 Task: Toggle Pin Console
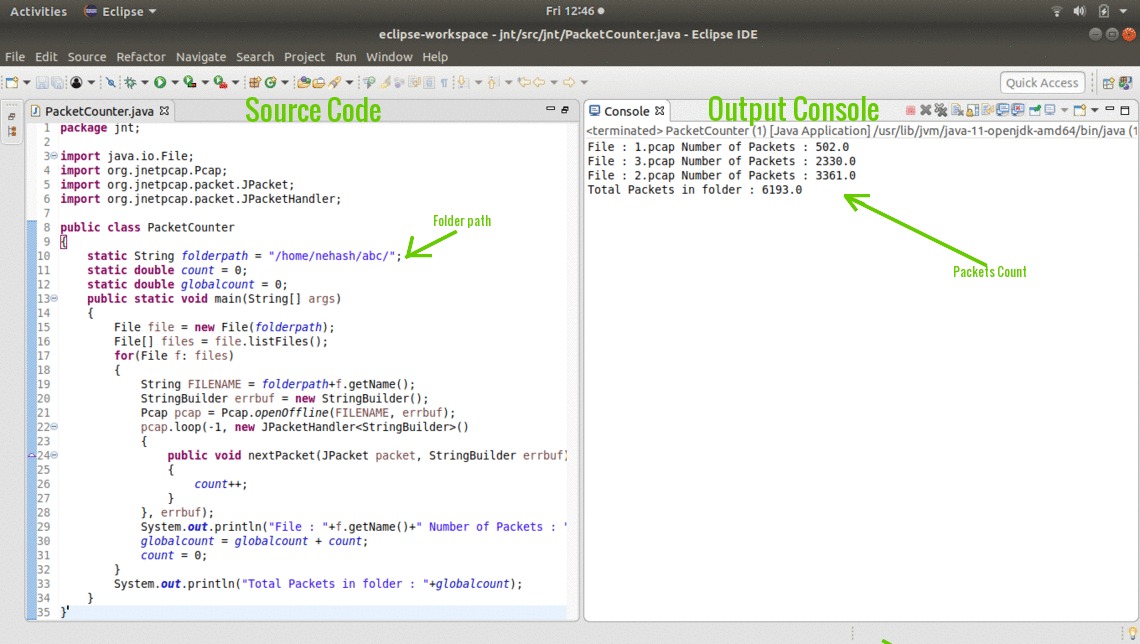click(1036, 111)
